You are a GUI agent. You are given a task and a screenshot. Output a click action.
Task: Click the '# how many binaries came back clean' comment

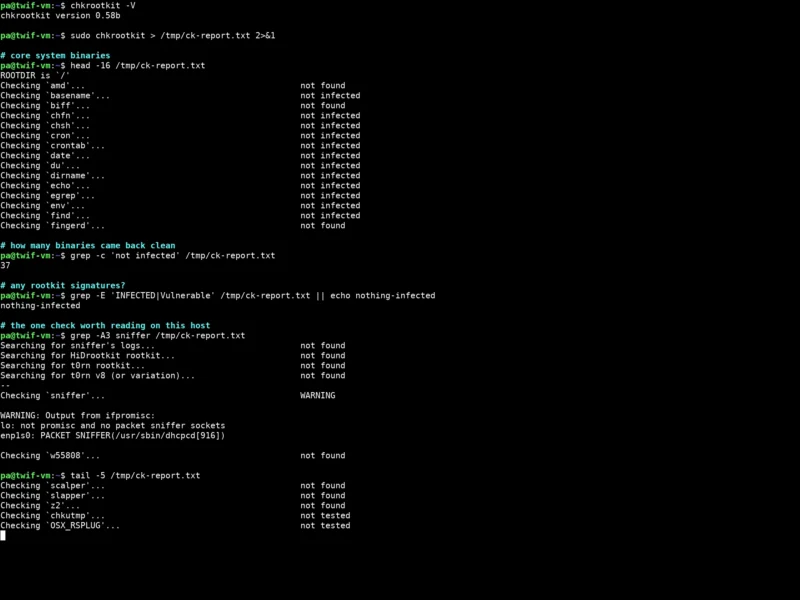88,246
